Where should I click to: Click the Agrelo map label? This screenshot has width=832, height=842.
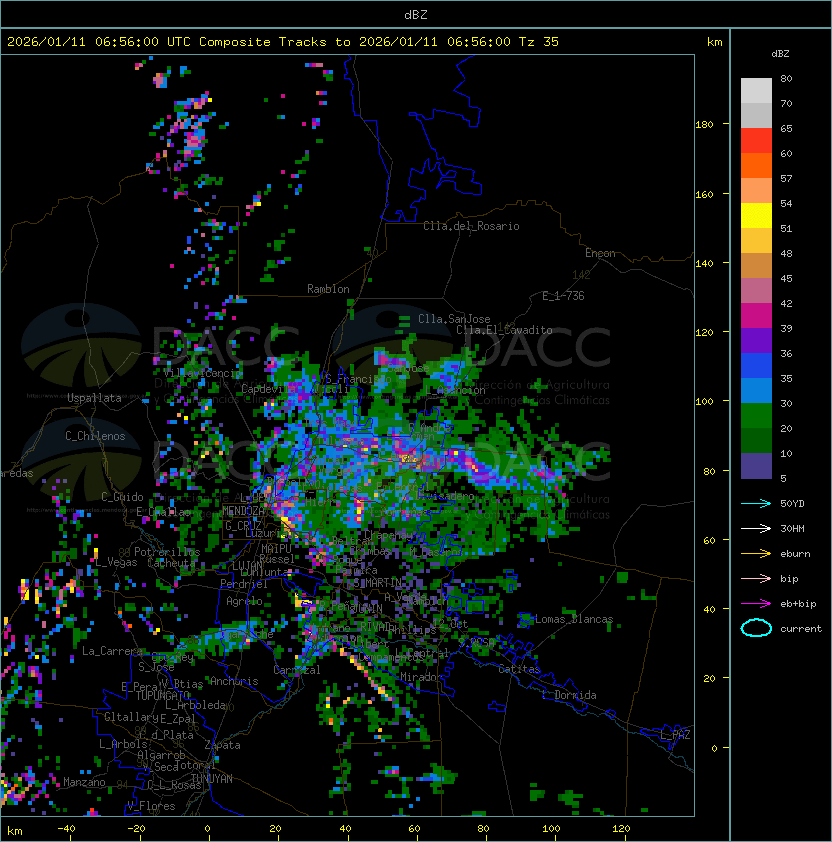click(244, 601)
